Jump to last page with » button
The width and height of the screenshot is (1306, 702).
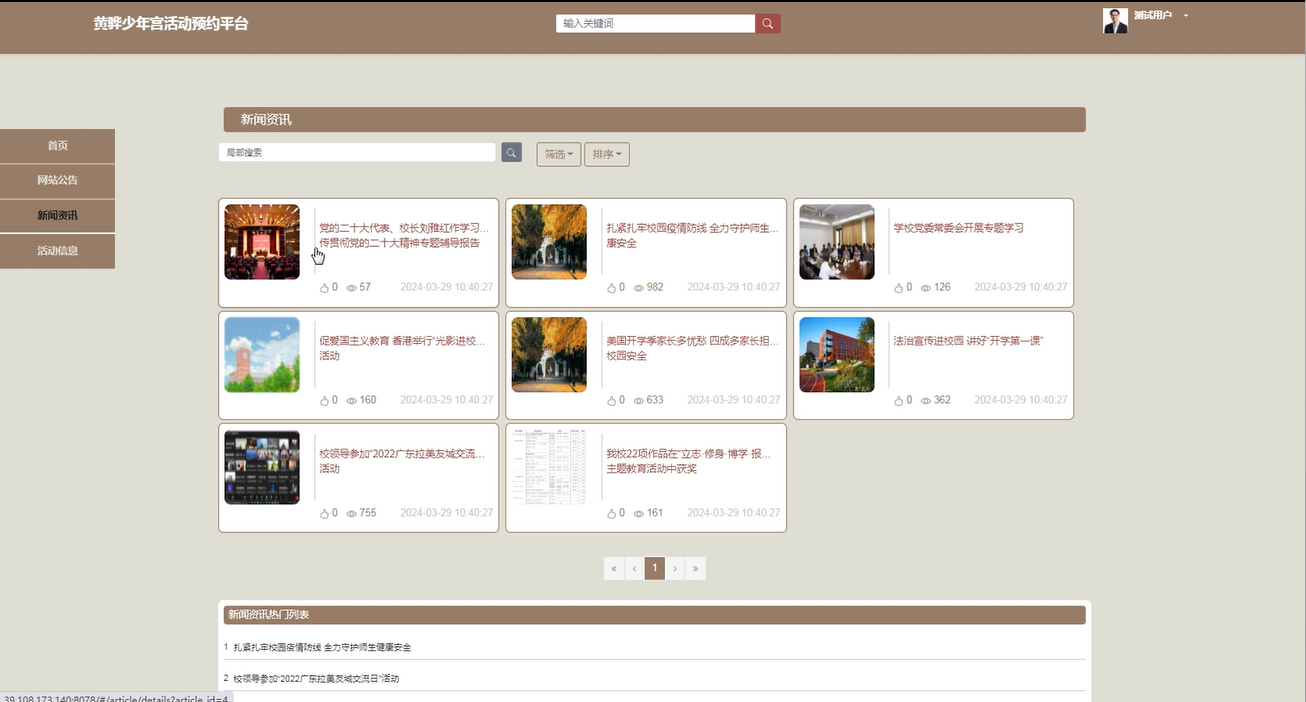click(x=696, y=568)
